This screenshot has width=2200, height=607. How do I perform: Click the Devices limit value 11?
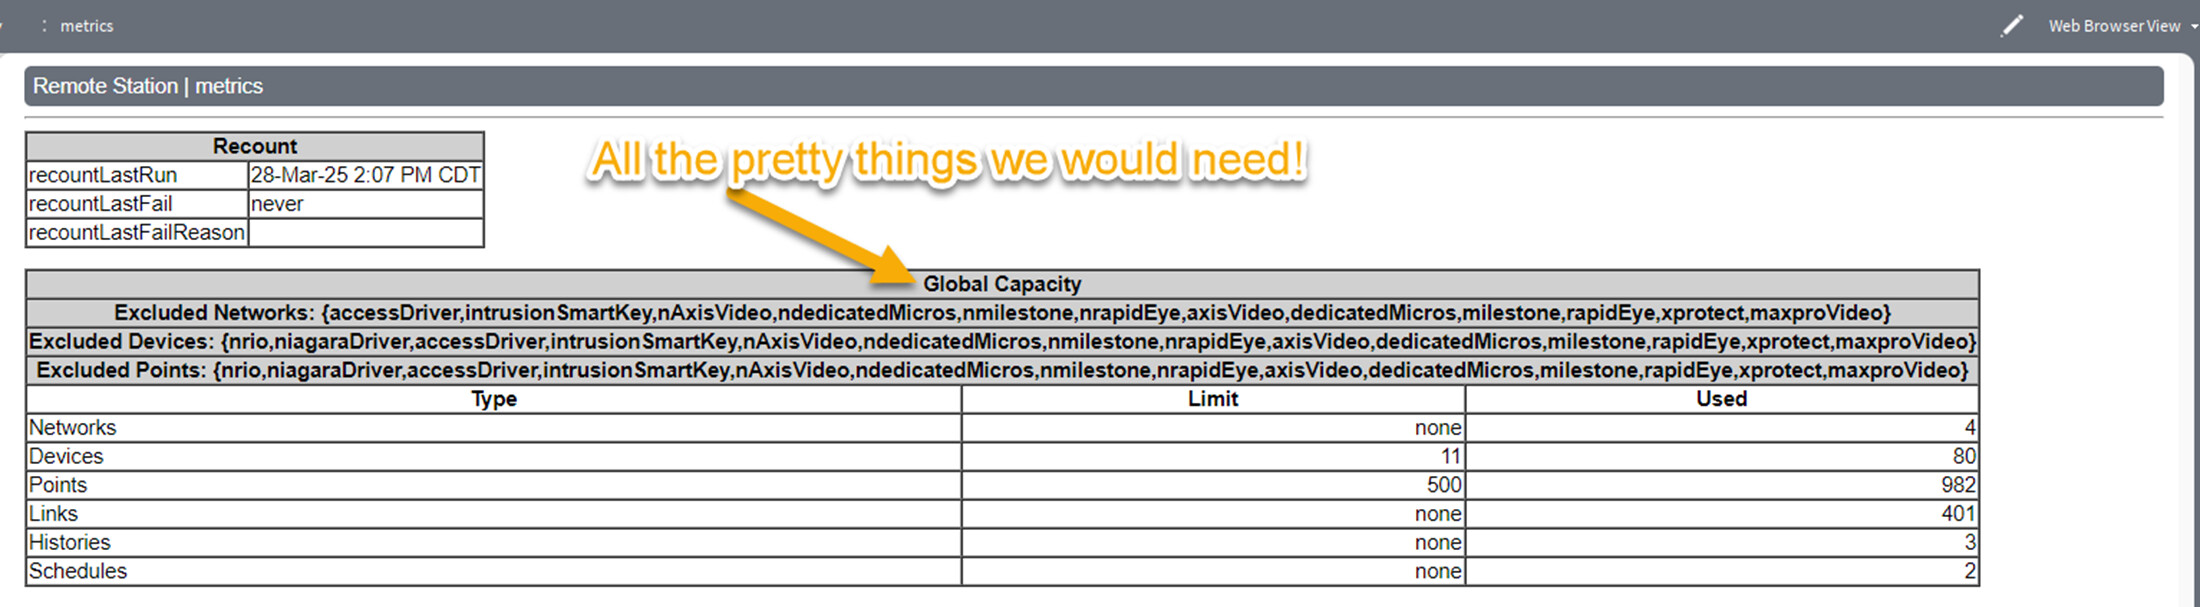click(x=1450, y=457)
